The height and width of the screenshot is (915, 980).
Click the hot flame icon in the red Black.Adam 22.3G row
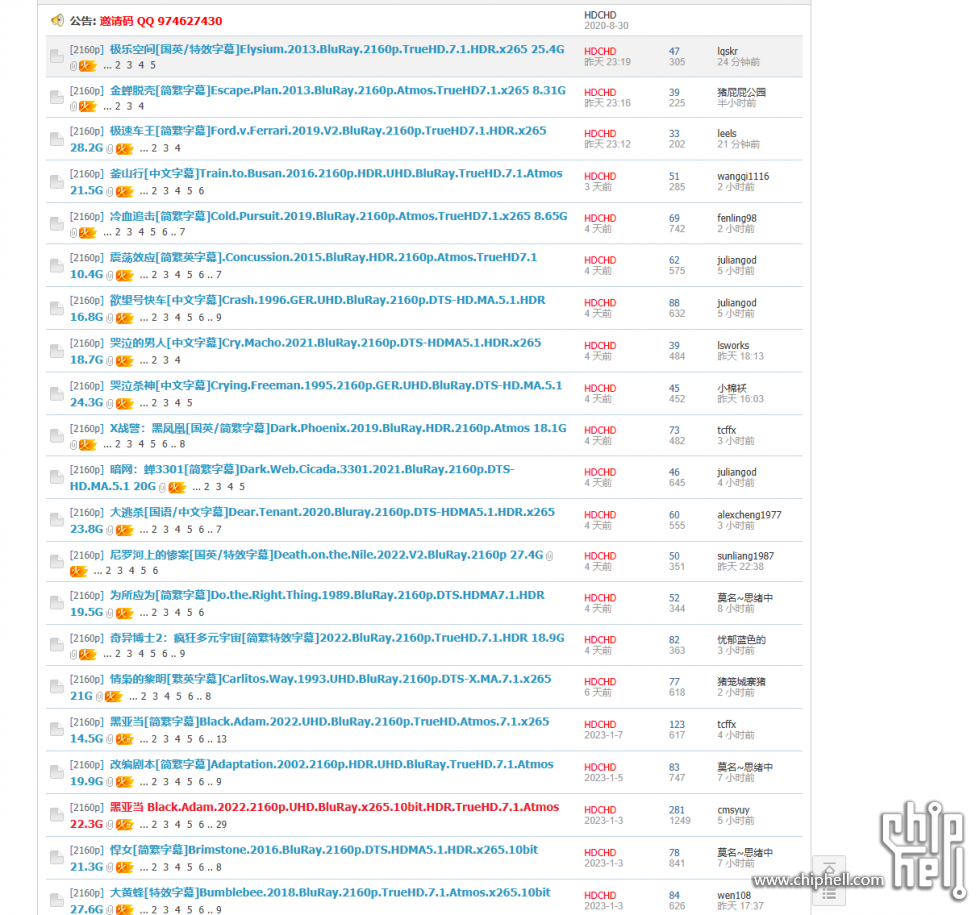tap(124, 824)
